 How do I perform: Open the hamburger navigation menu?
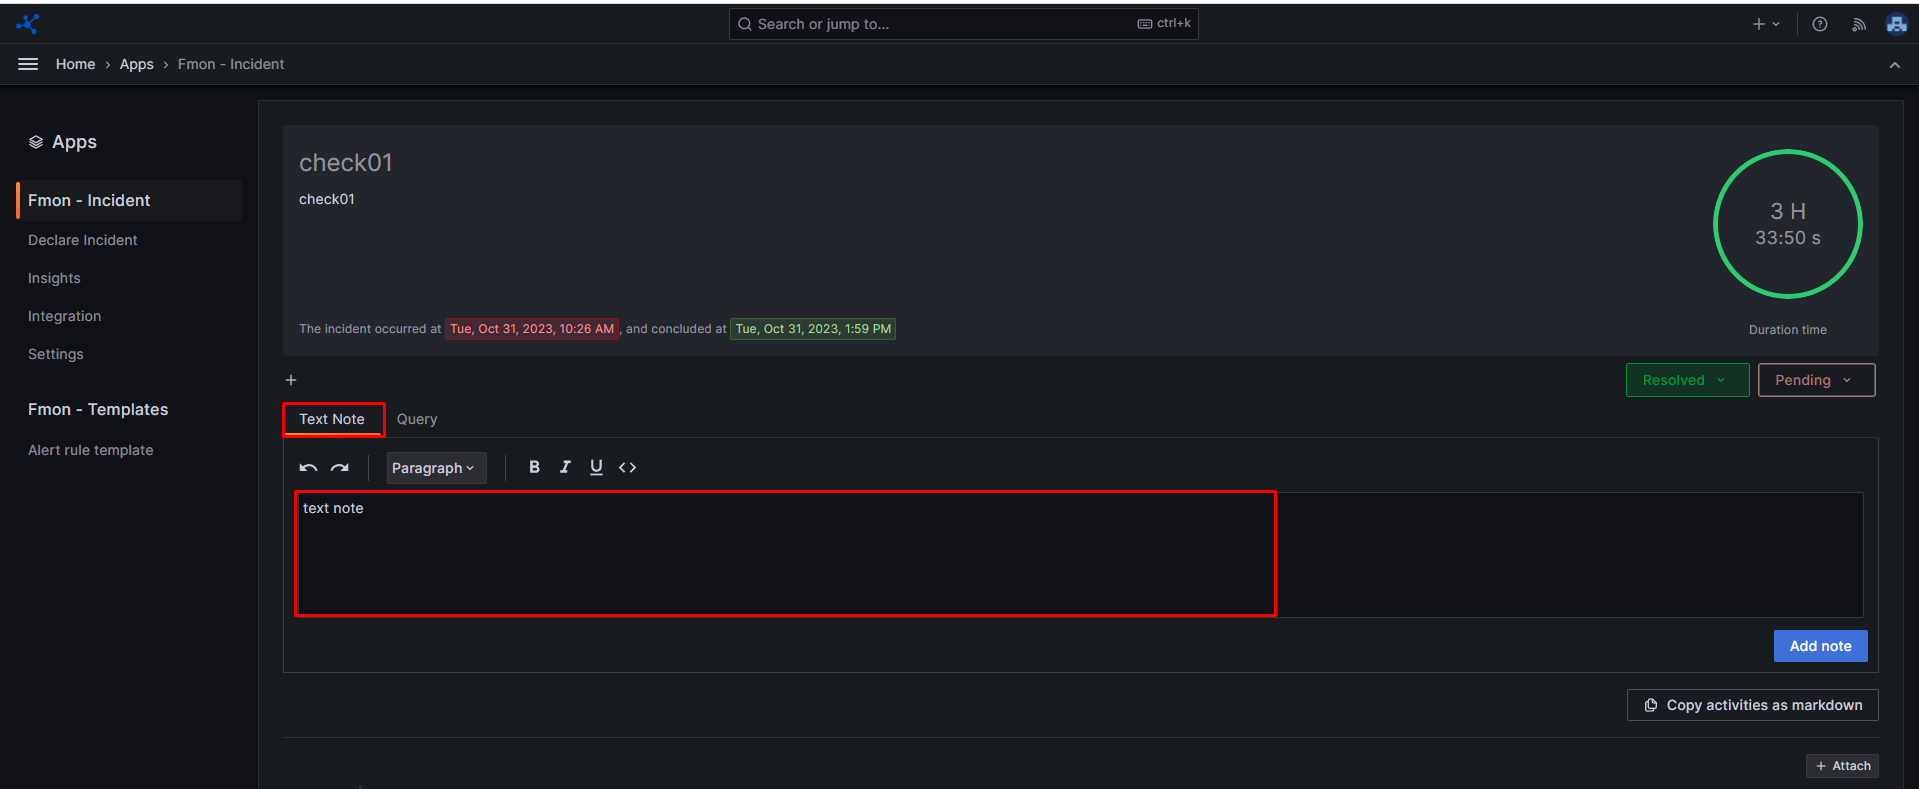(28, 64)
